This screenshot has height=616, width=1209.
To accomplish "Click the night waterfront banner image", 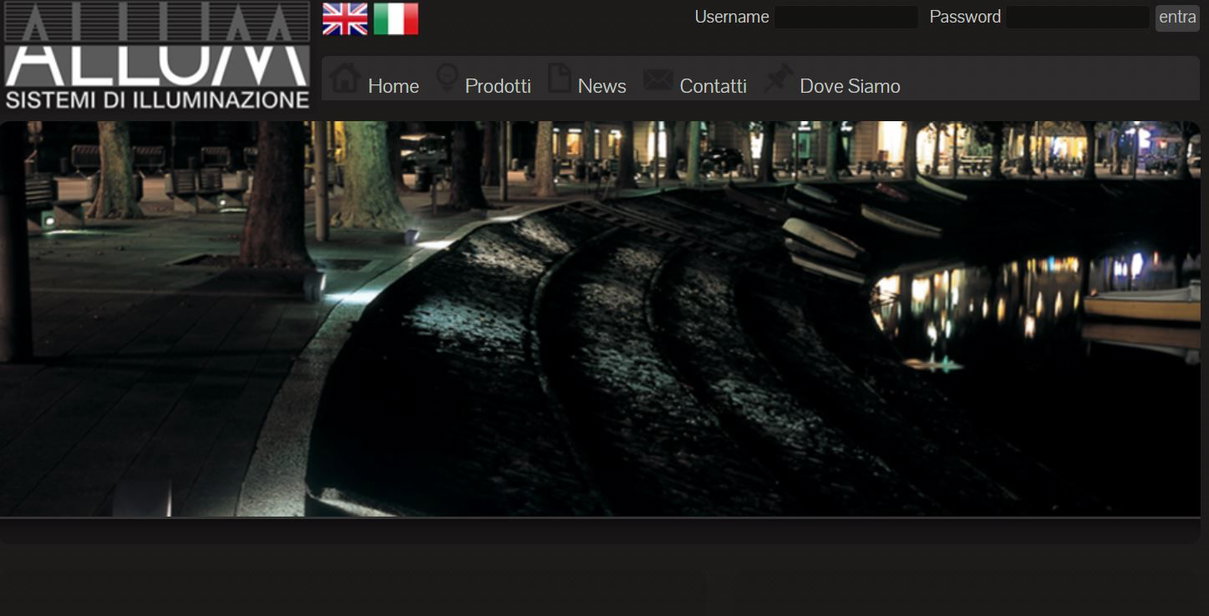I will [600, 319].
